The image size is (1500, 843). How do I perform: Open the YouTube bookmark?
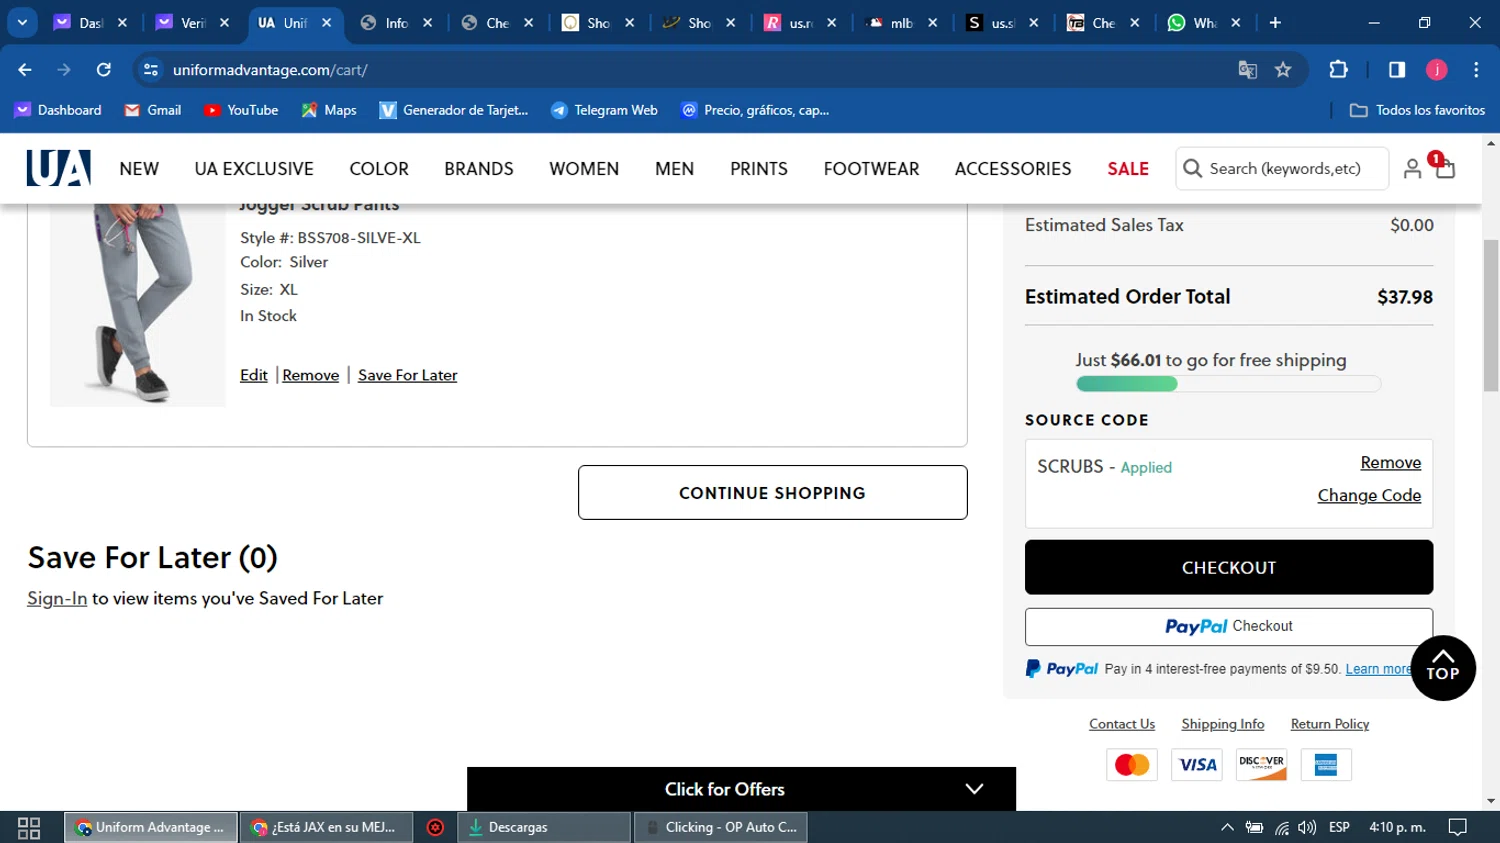click(241, 110)
